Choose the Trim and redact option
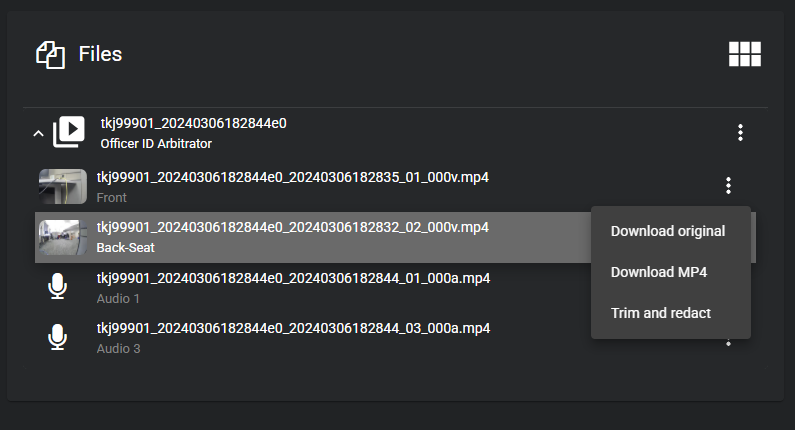 tap(661, 313)
